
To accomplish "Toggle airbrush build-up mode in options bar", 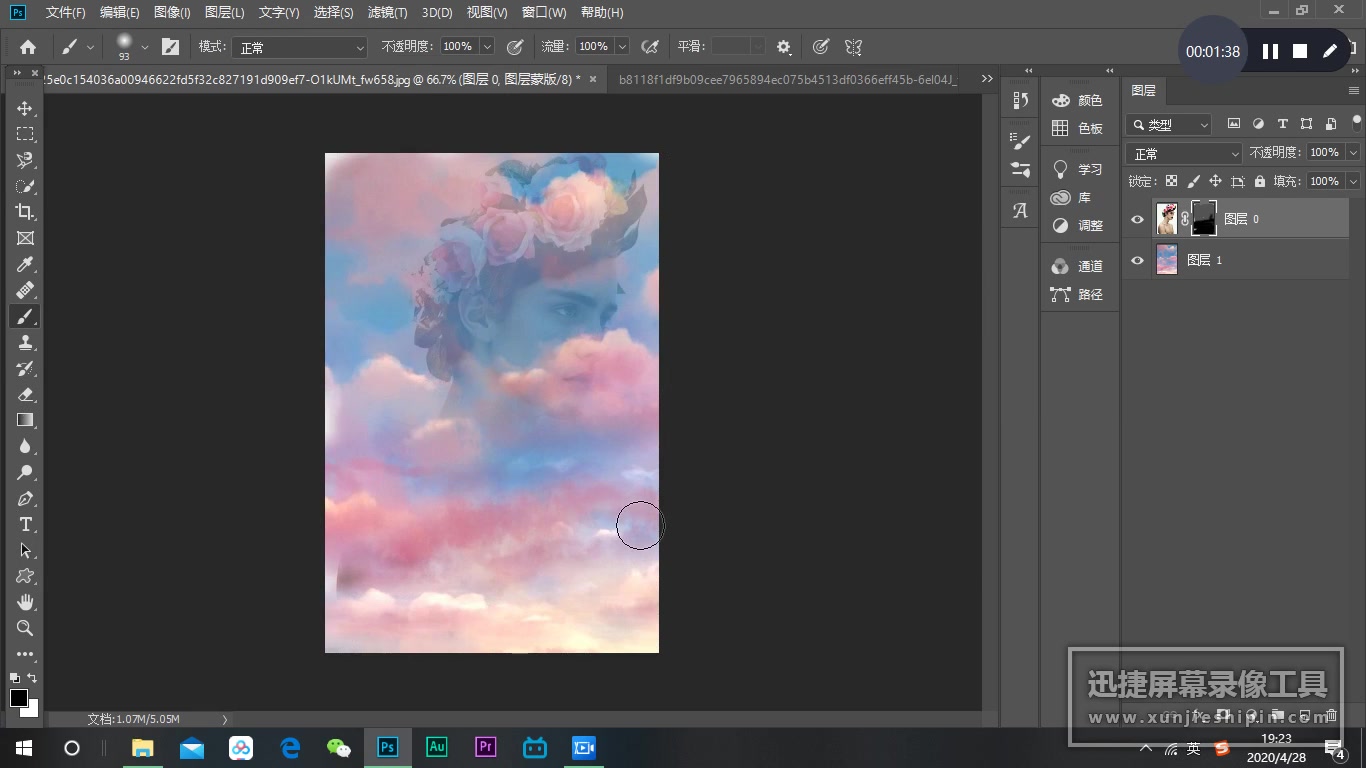I will (649, 47).
